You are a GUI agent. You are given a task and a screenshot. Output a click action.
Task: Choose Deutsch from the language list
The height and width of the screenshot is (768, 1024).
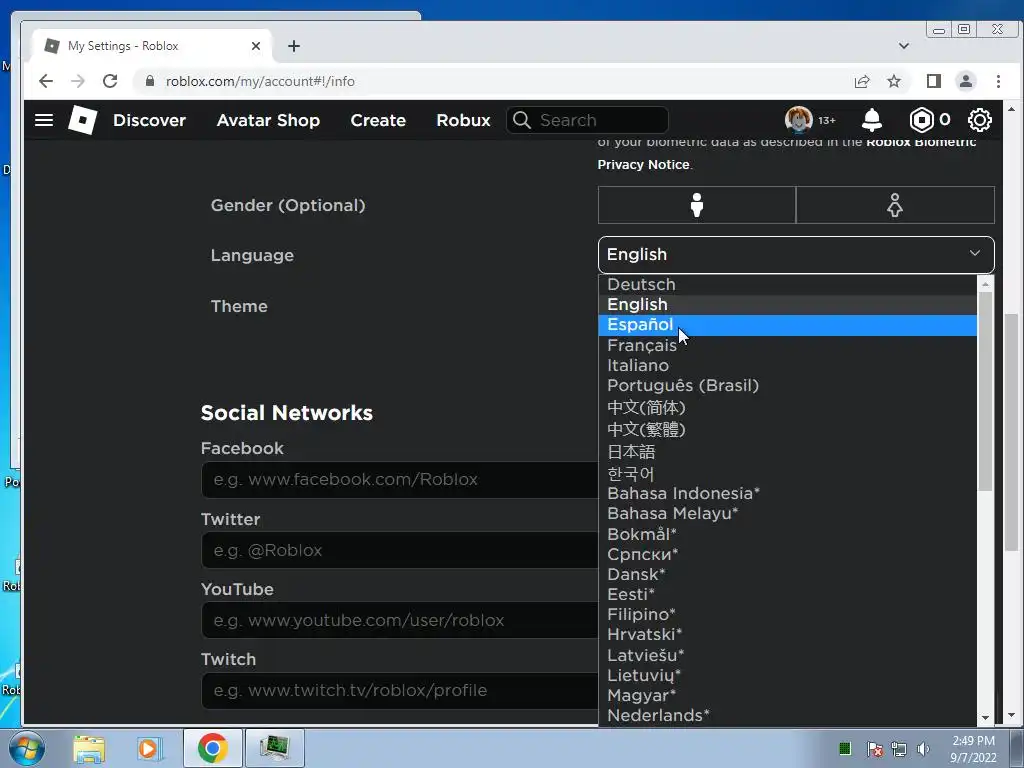click(x=788, y=285)
